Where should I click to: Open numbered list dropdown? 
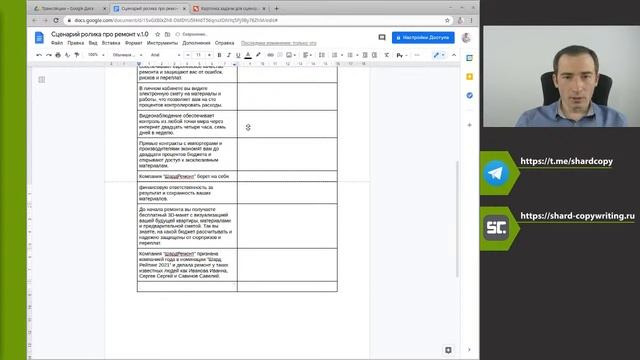tap(337, 55)
